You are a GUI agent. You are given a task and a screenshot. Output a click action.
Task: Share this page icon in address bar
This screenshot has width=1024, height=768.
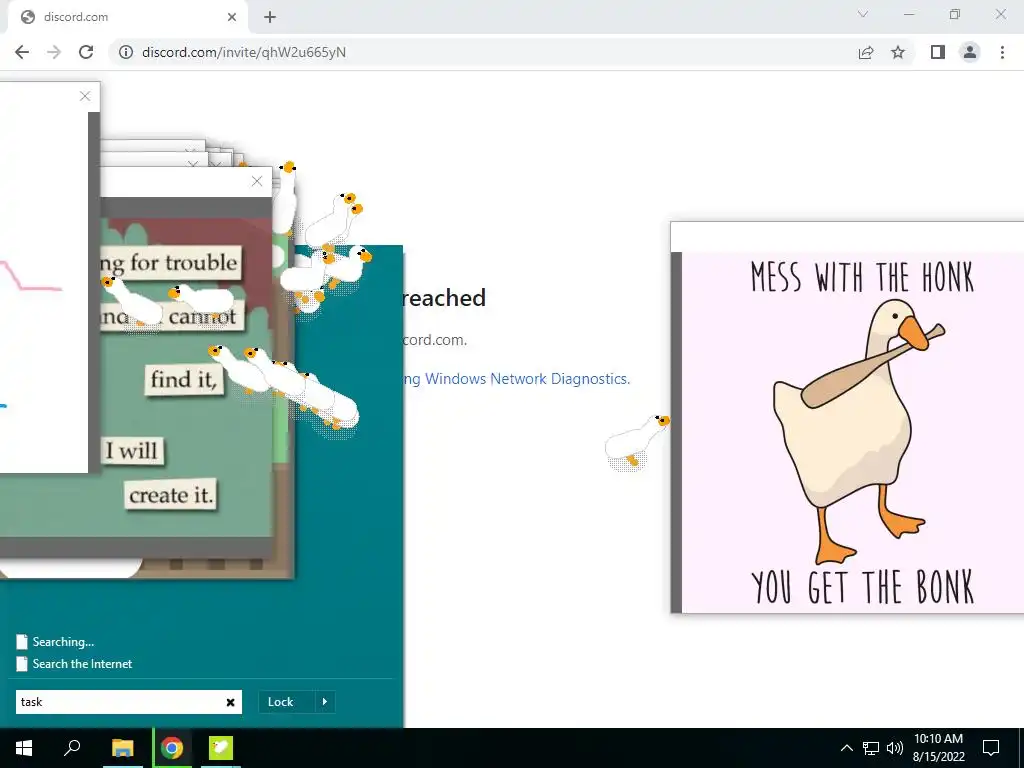(x=866, y=52)
